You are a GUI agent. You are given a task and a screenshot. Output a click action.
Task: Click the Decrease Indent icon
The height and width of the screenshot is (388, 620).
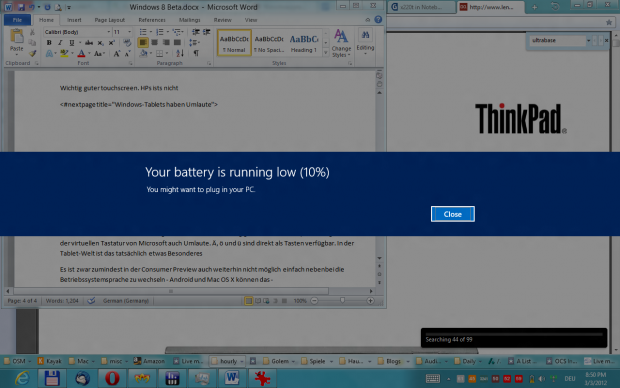(196, 32)
